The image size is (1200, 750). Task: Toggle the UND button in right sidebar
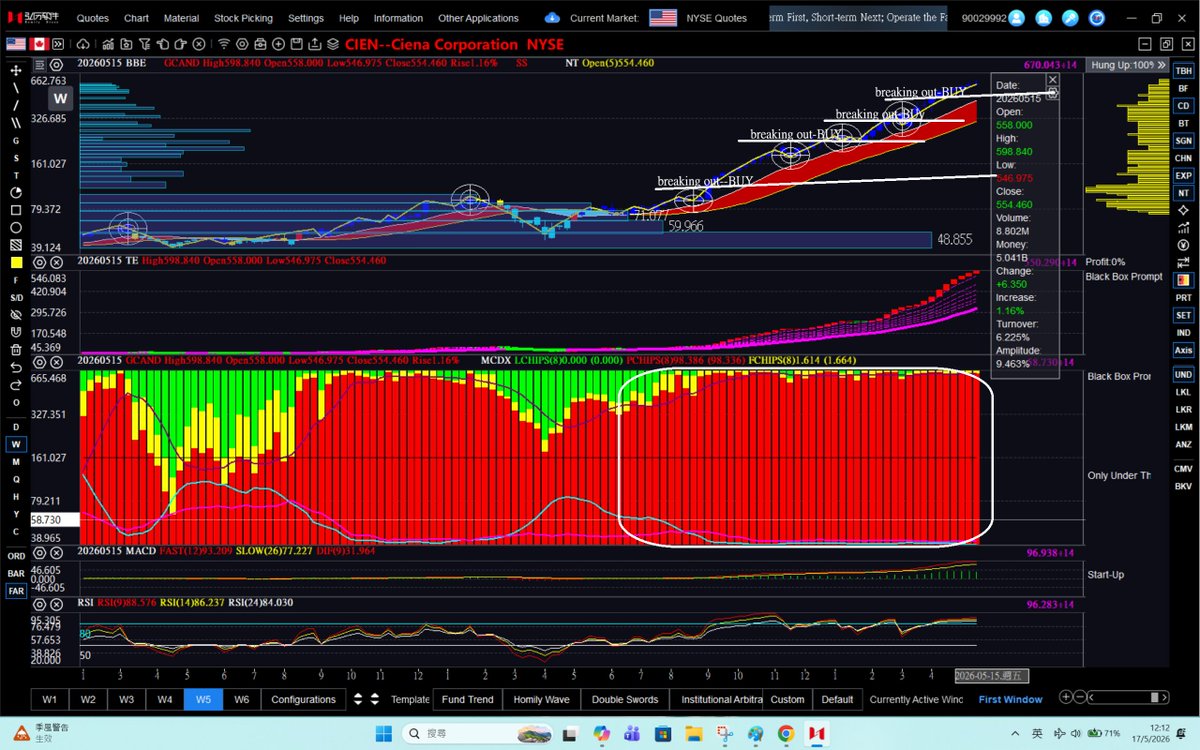tap(1183, 375)
